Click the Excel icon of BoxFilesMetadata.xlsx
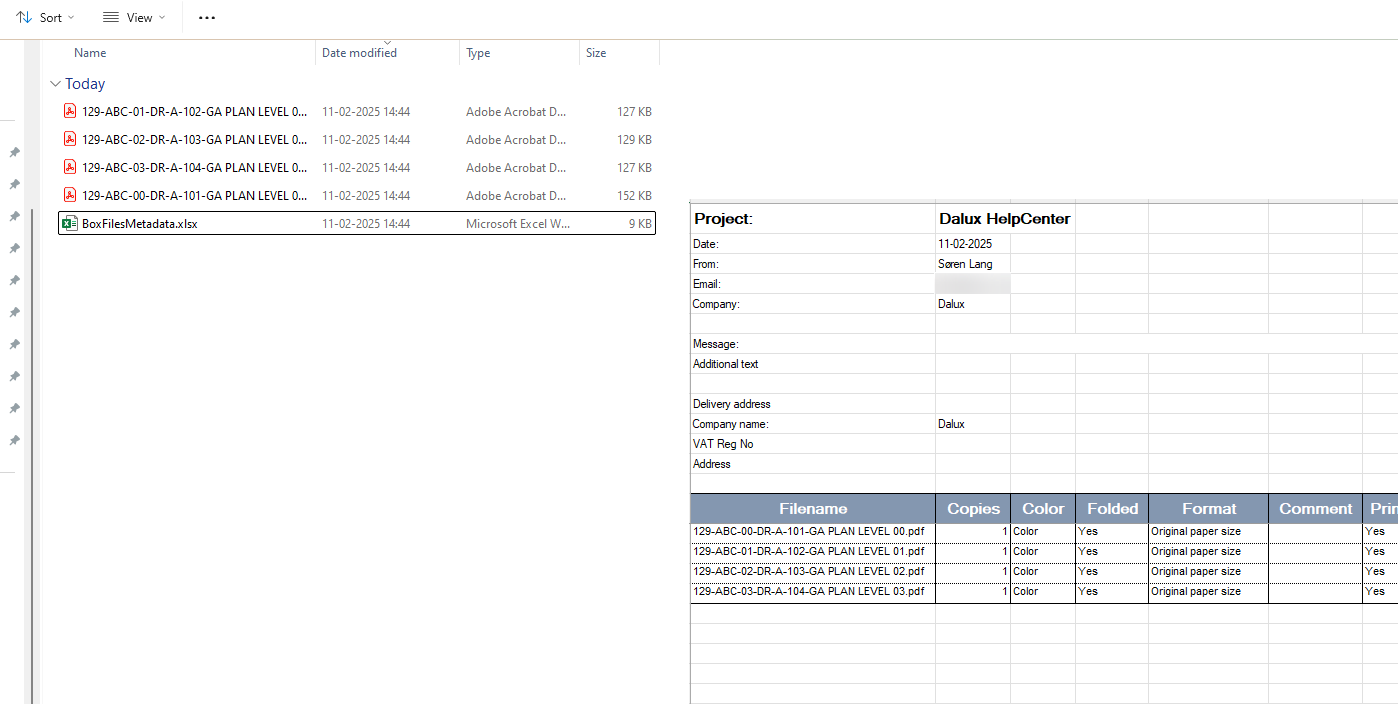Screen dimensions: 1398x704 coord(69,224)
